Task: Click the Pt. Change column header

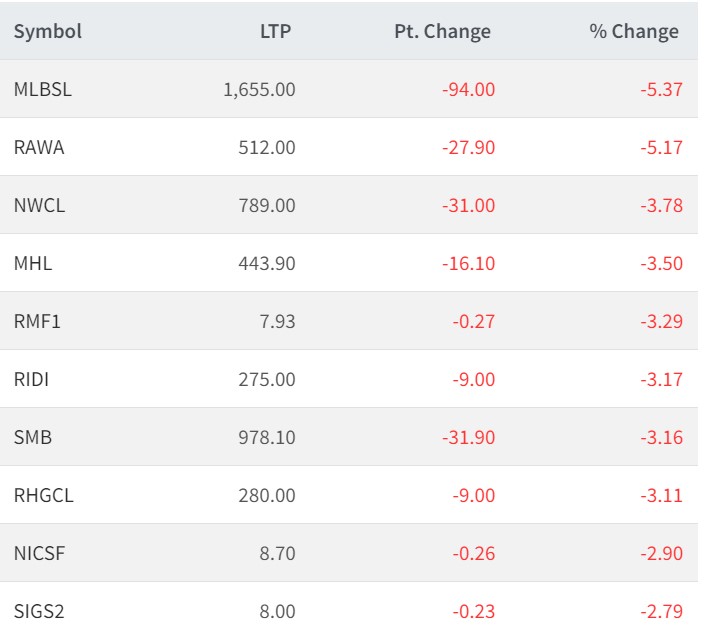Action: click(x=443, y=31)
